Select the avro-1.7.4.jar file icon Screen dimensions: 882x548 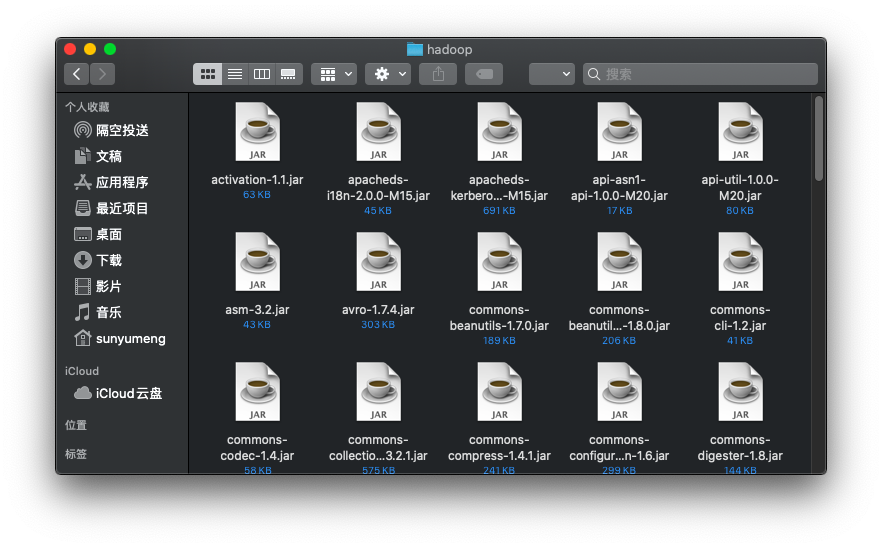(x=379, y=262)
